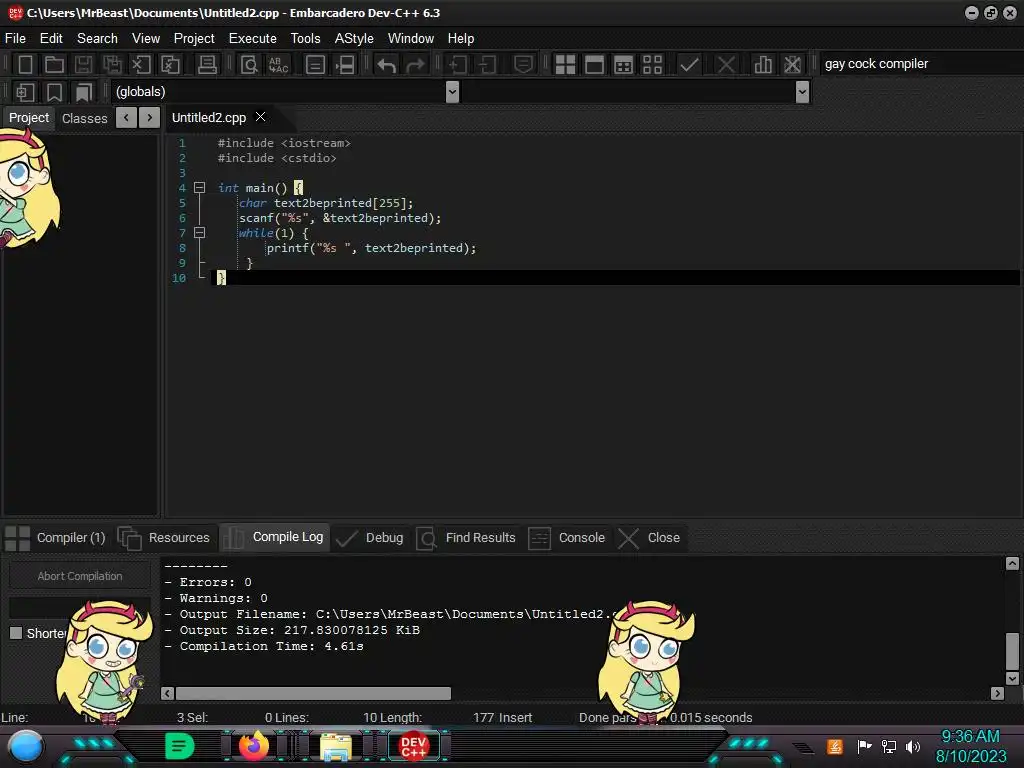Screen dimensions: 1024x768
Task: Click the Compile & Run icon
Action: (624, 65)
